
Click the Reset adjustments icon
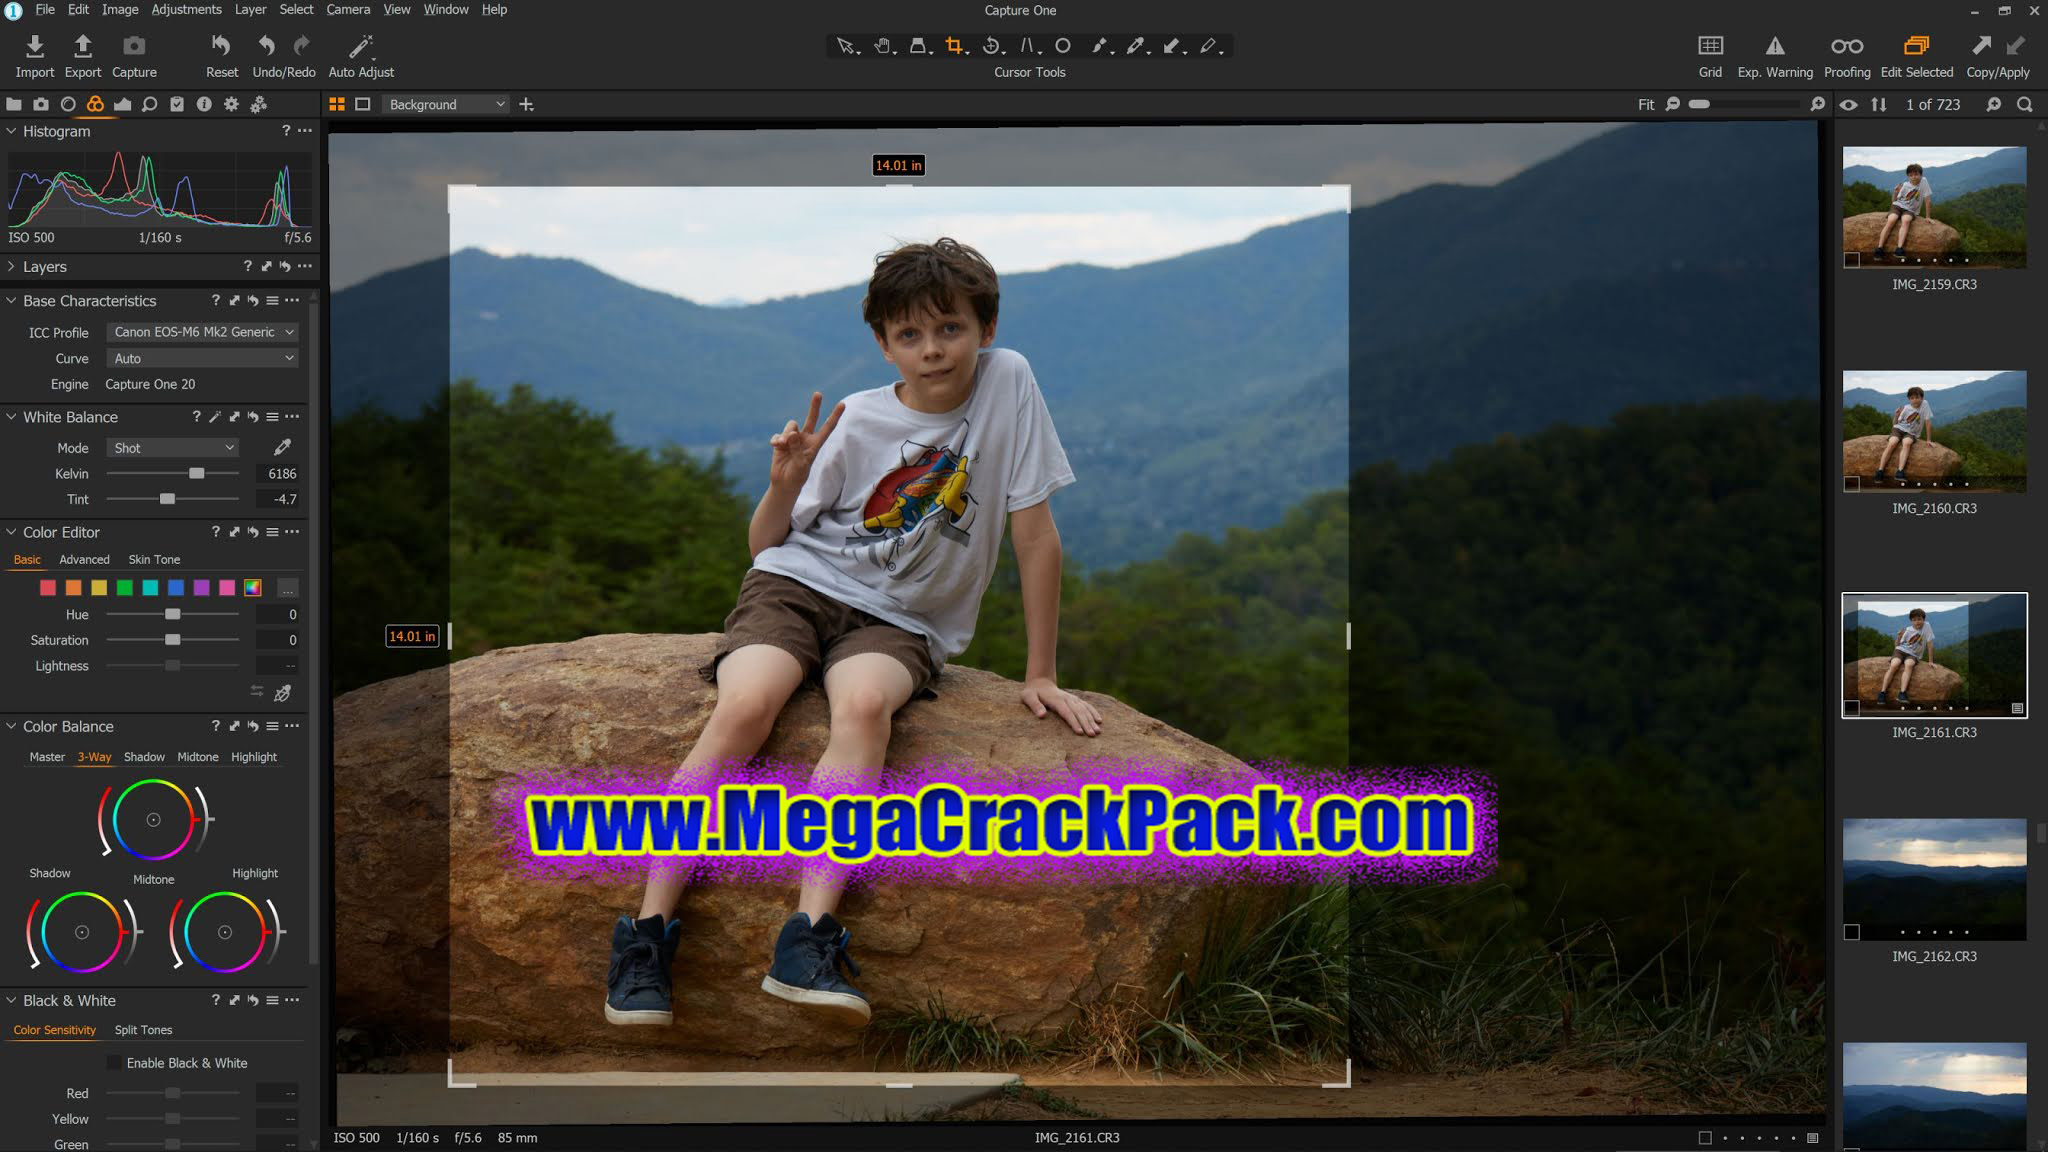coord(221,46)
